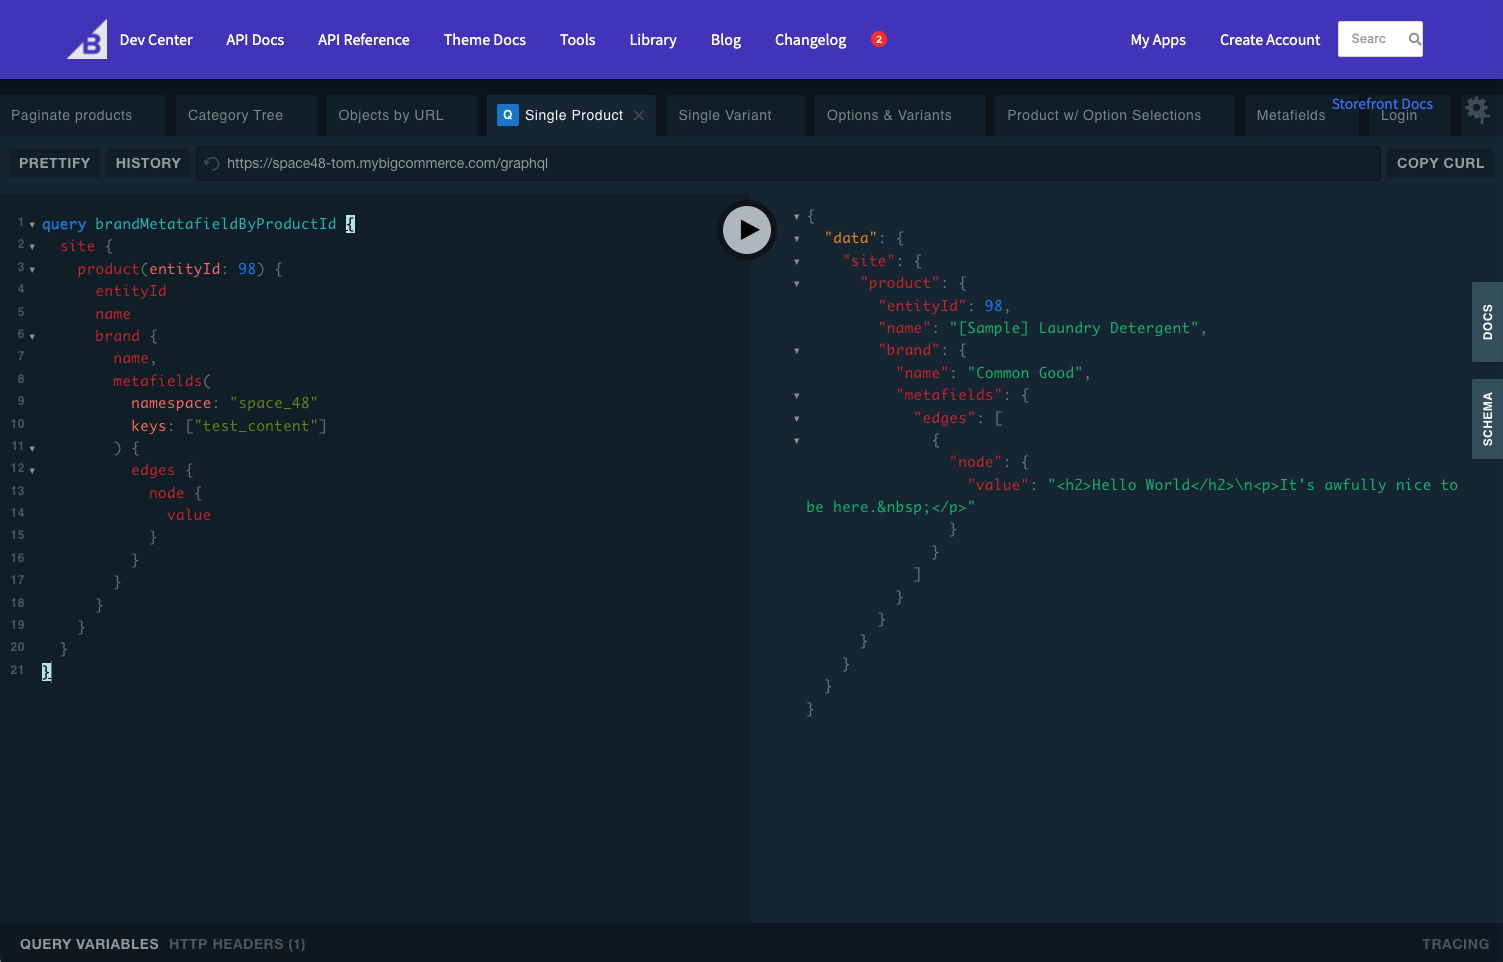This screenshot has width=1503, height=962.
Task: Open Theme Docs navigation link
Action: pos(485,40)
